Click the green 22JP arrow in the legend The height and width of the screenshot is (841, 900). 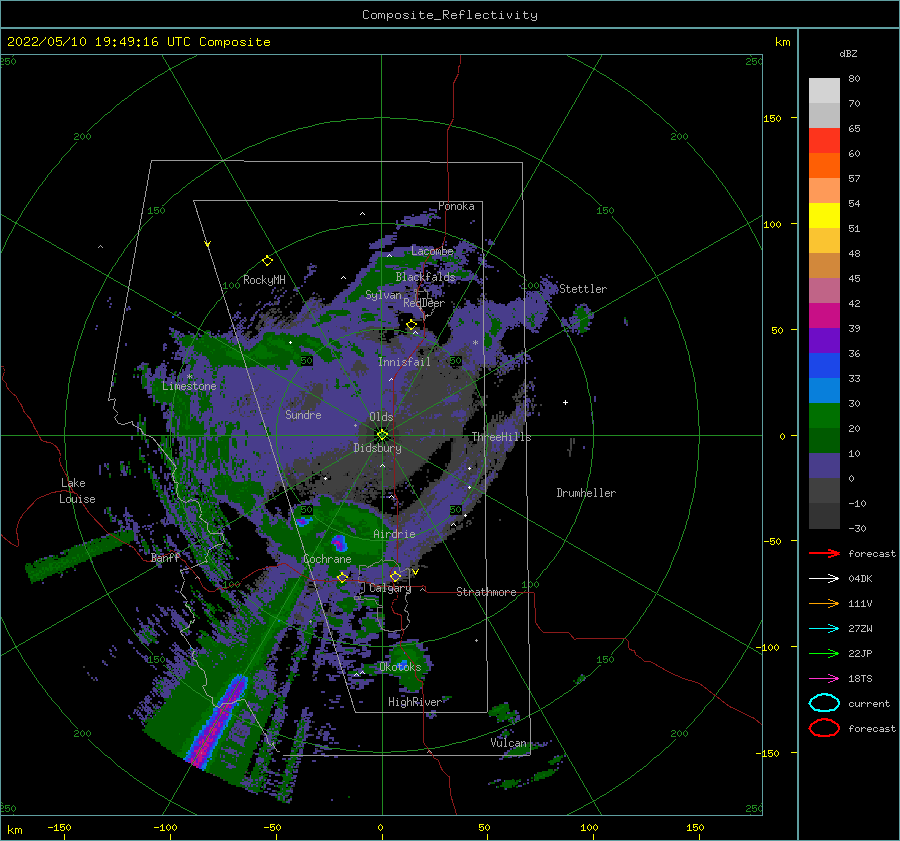click(824, 653)
